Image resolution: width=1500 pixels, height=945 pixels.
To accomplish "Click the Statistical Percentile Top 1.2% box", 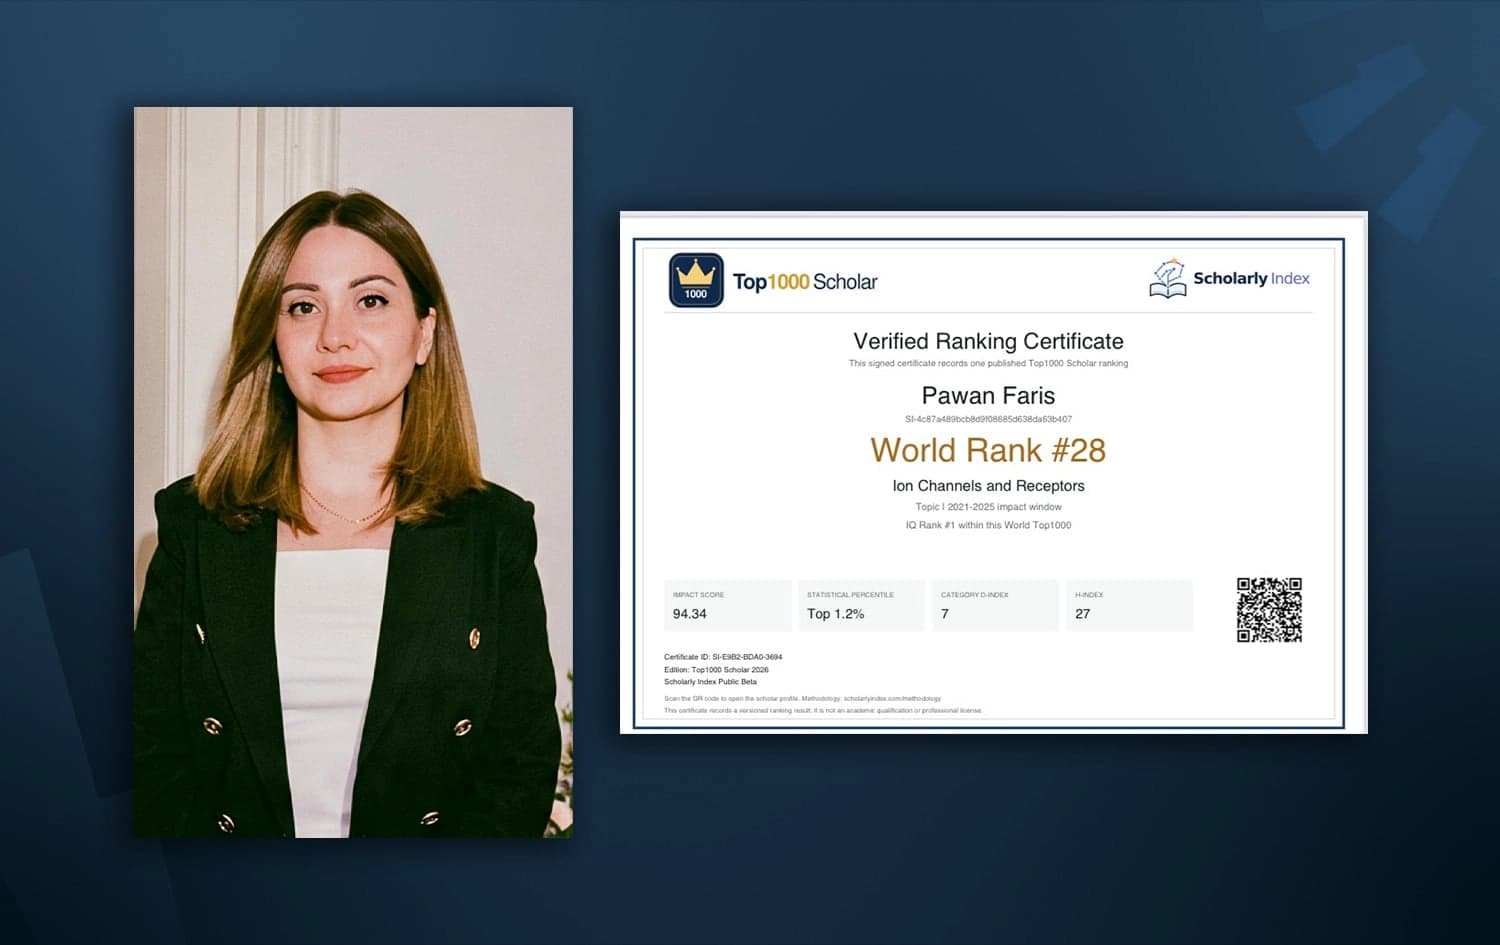I will pyautogui.click(x=862, y=605).
